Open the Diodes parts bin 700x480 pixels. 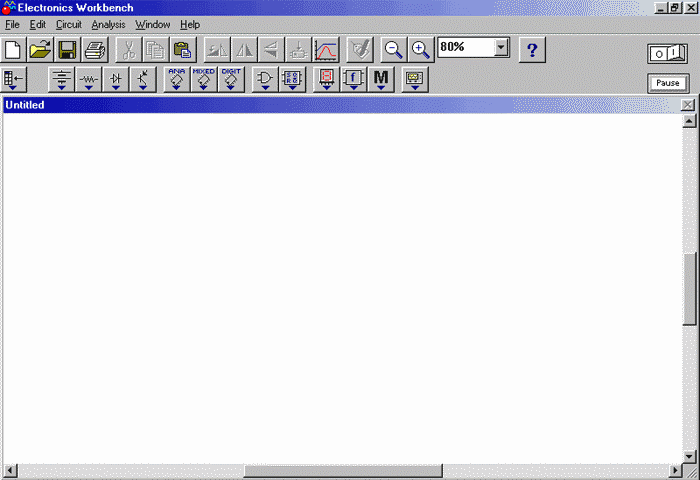click(x=116, y=79)
